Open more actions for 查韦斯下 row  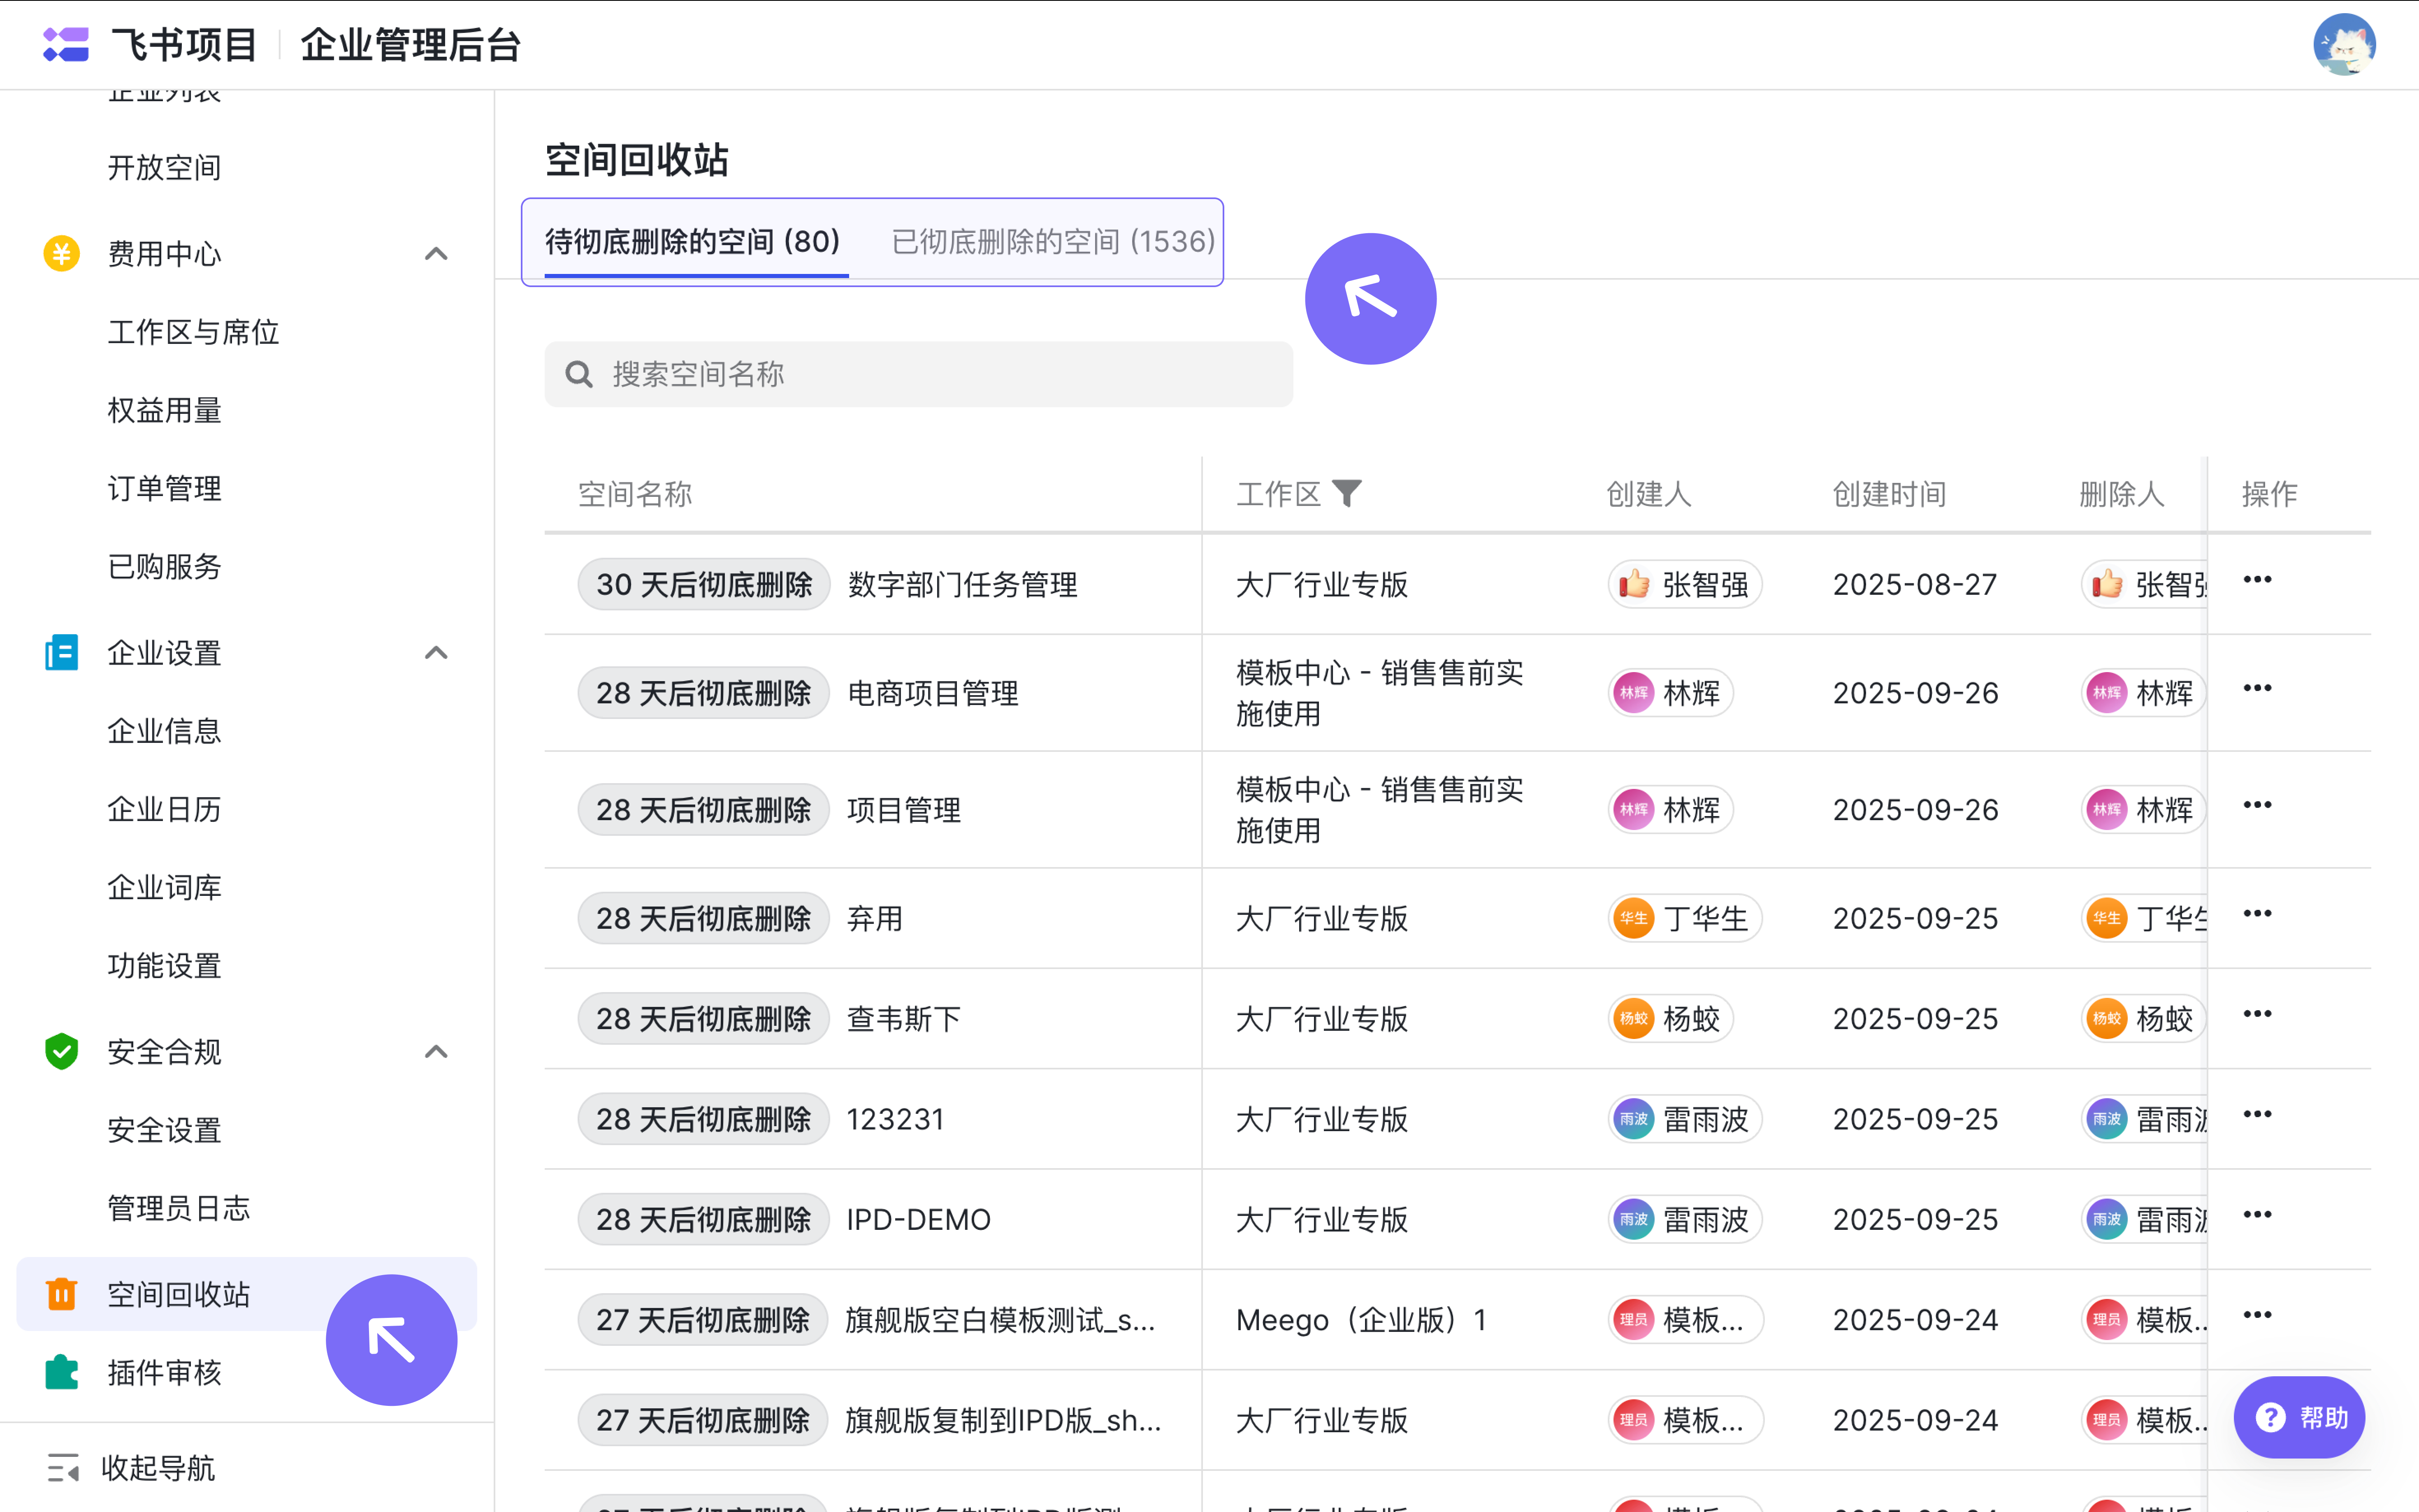click(2257, 1014)
